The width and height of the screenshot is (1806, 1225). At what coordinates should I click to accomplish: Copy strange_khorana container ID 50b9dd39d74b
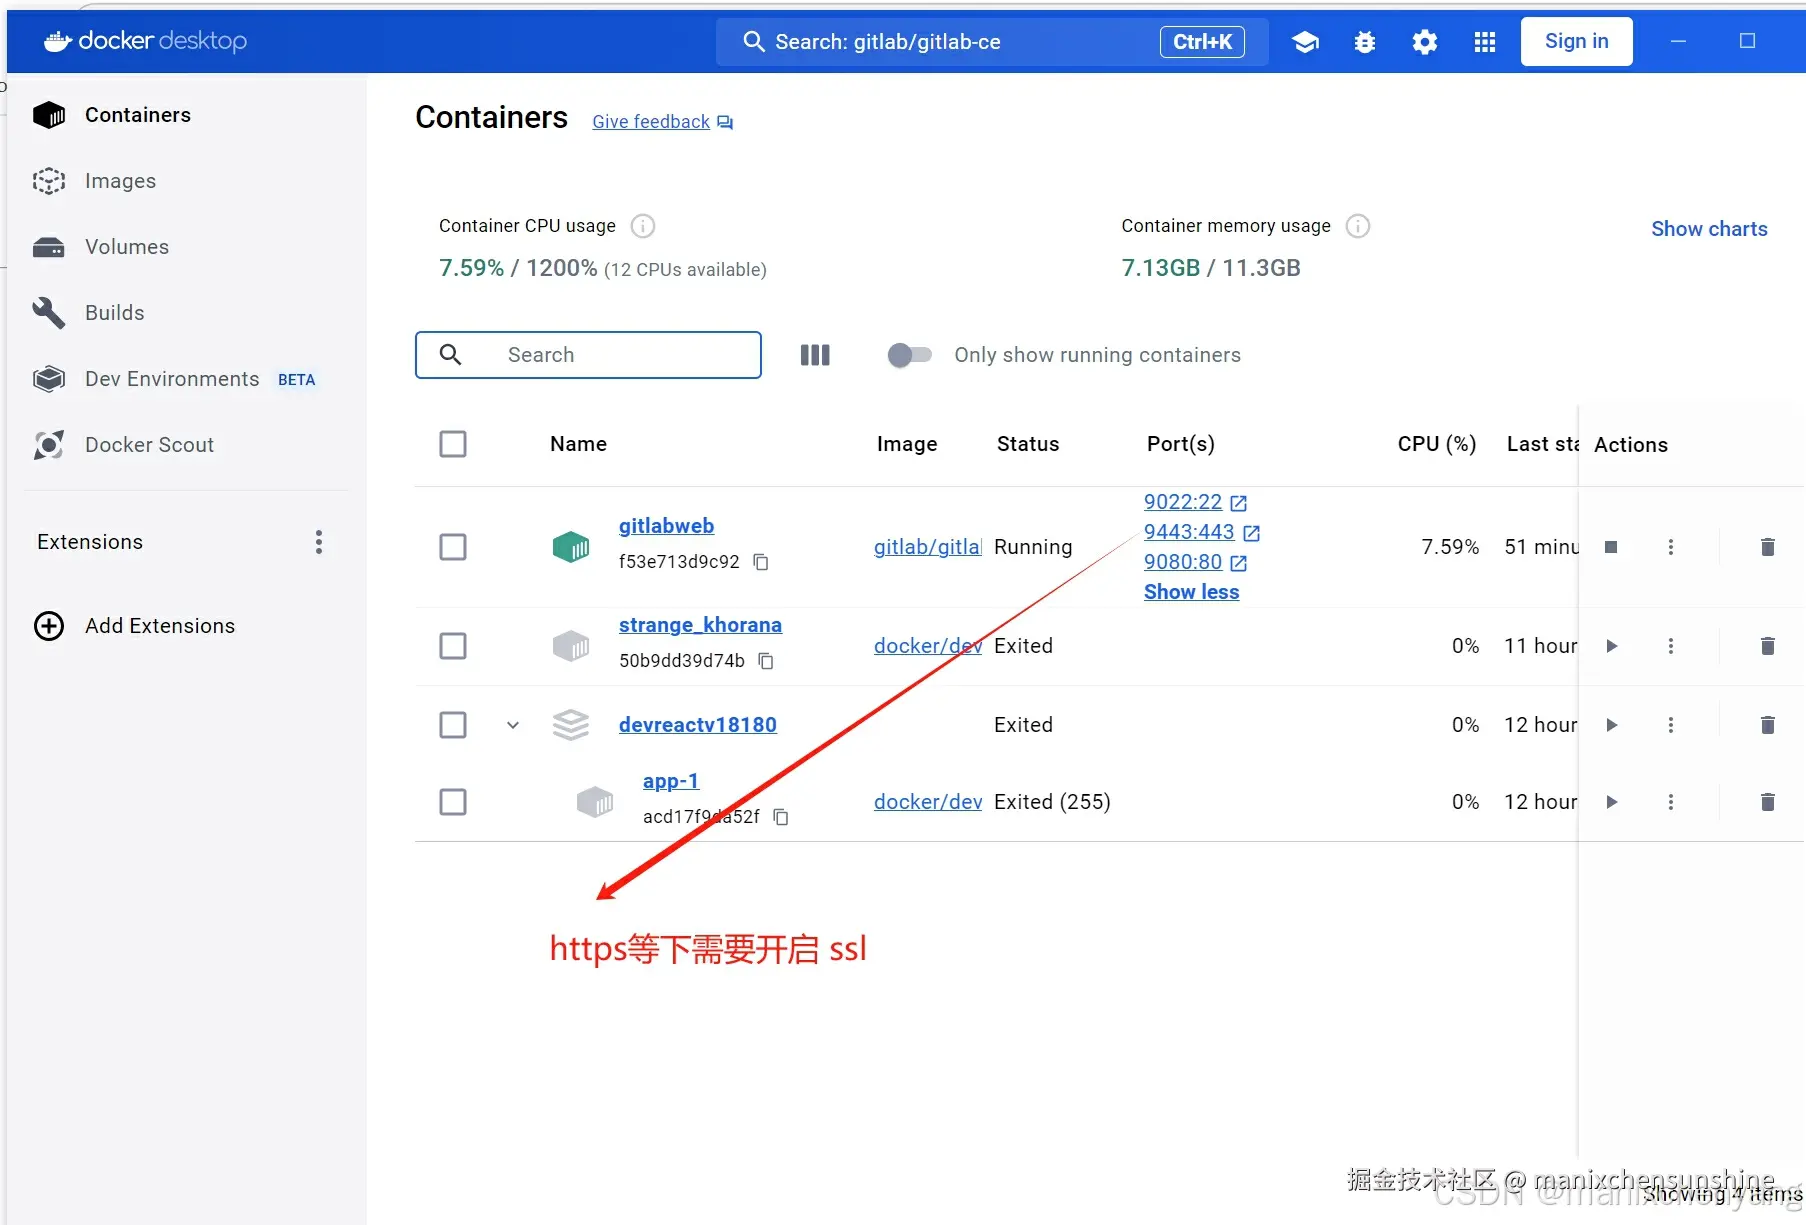tap(766, 661)
